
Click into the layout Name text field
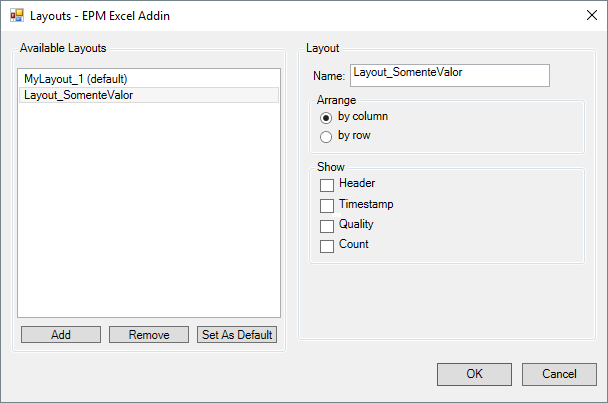click(x=448, y=75)
